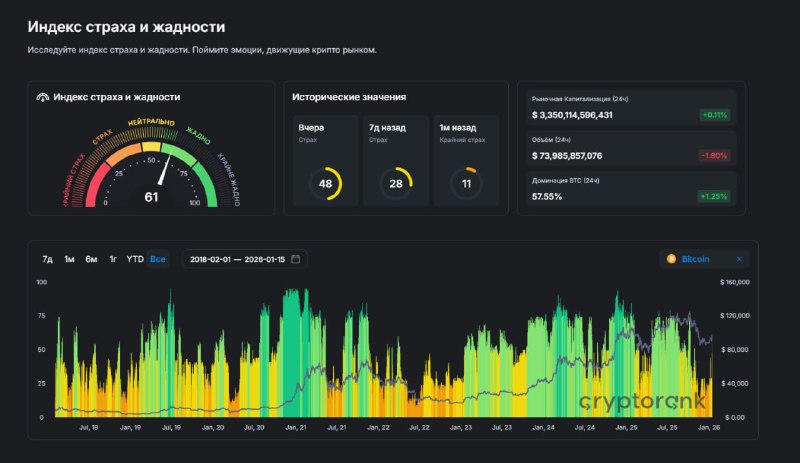This screenshot has height=463, width=800.
Task: Click the BTC dominance value 57.55%
Action: tap(547, 196)
